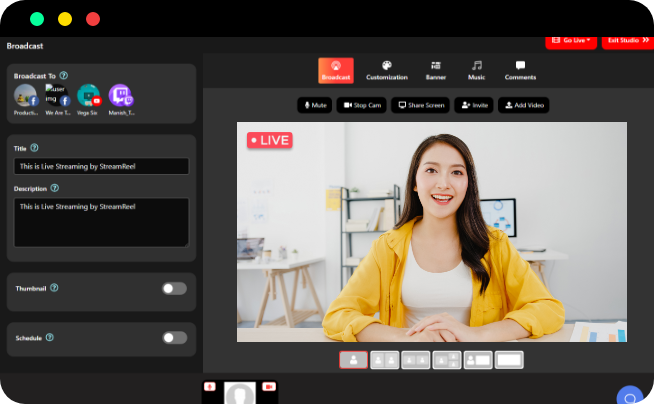
Task: Click the Title text field
Action: point(101,166)
